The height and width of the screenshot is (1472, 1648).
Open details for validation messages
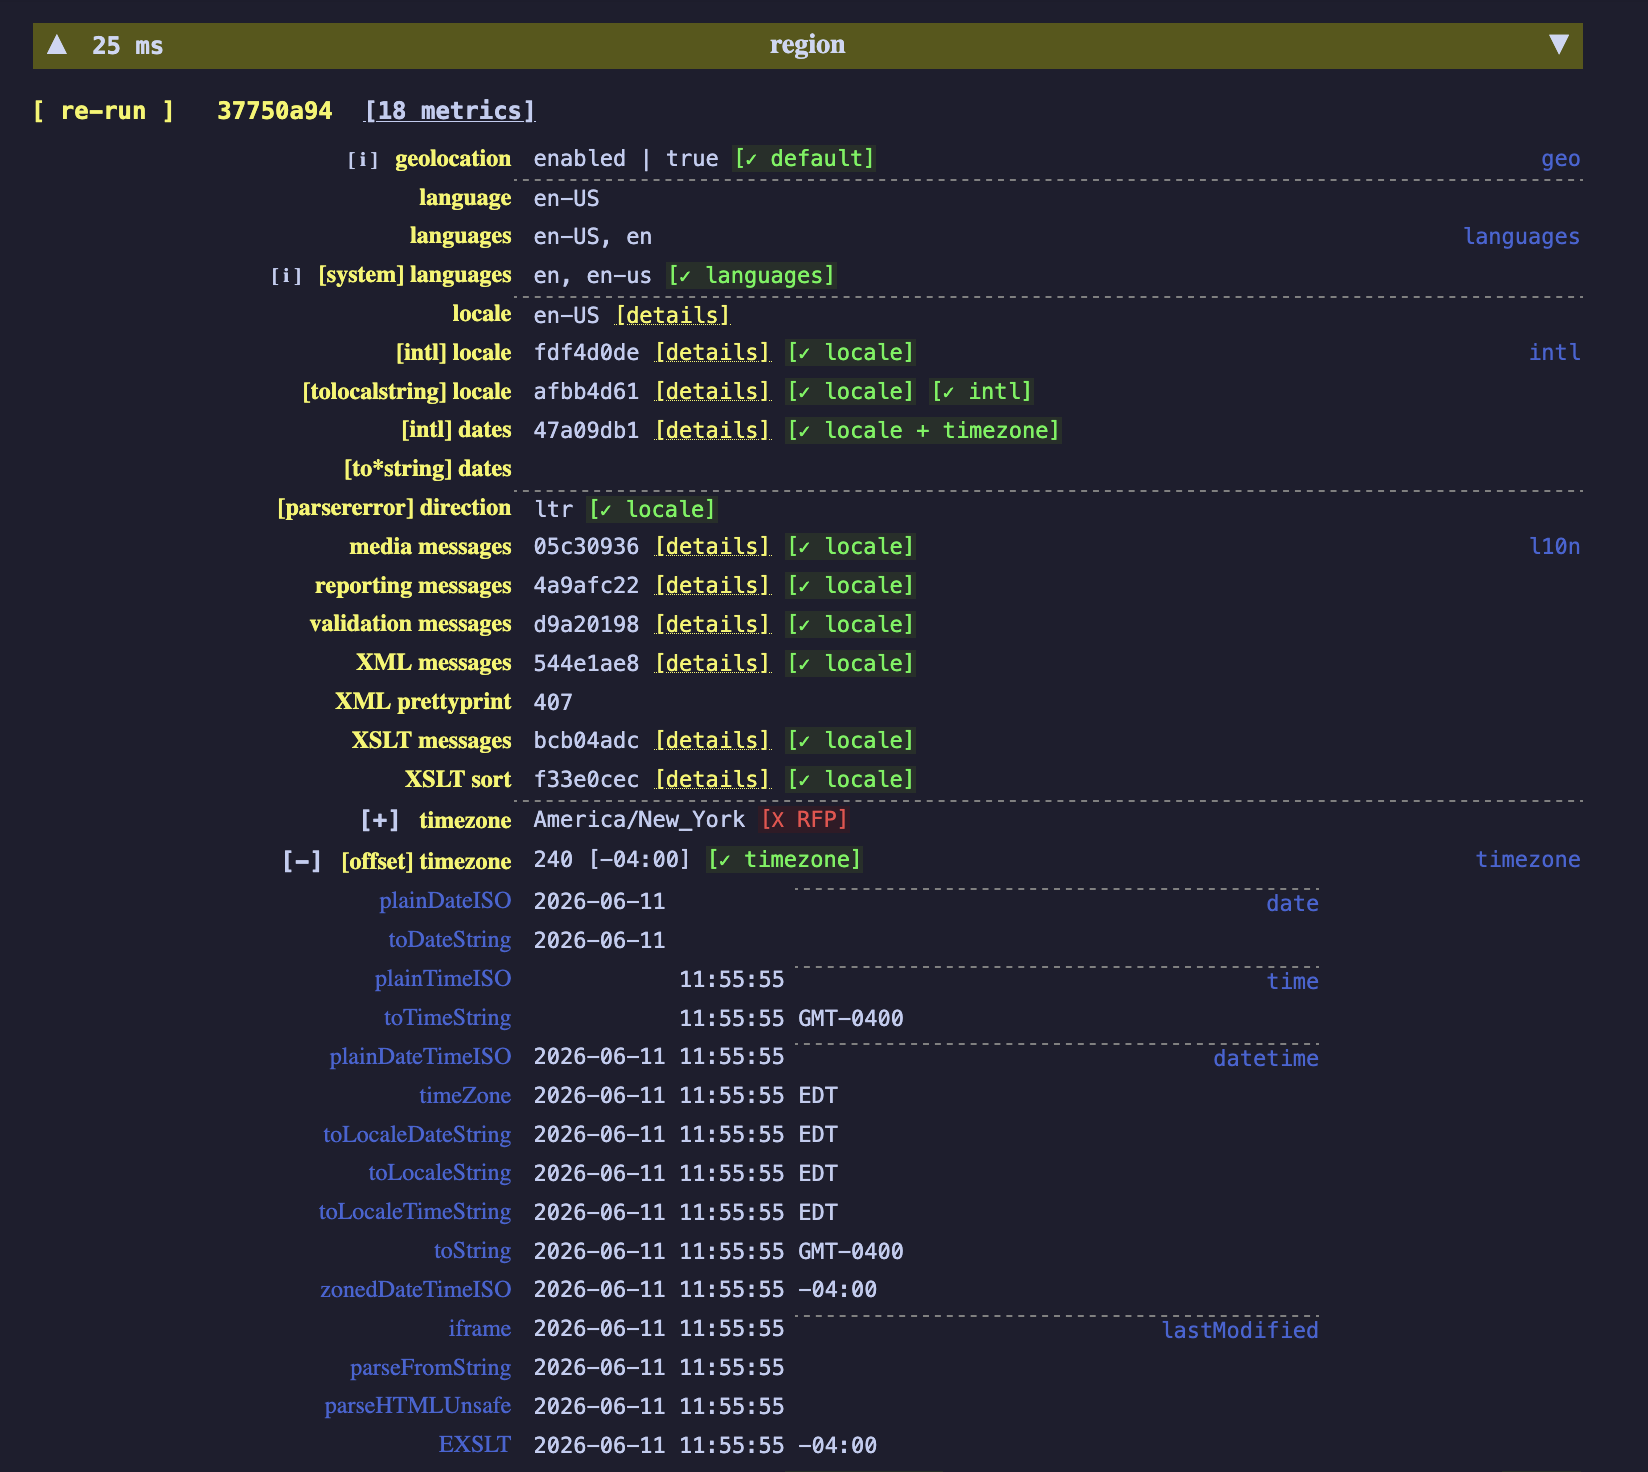[713, 625]
